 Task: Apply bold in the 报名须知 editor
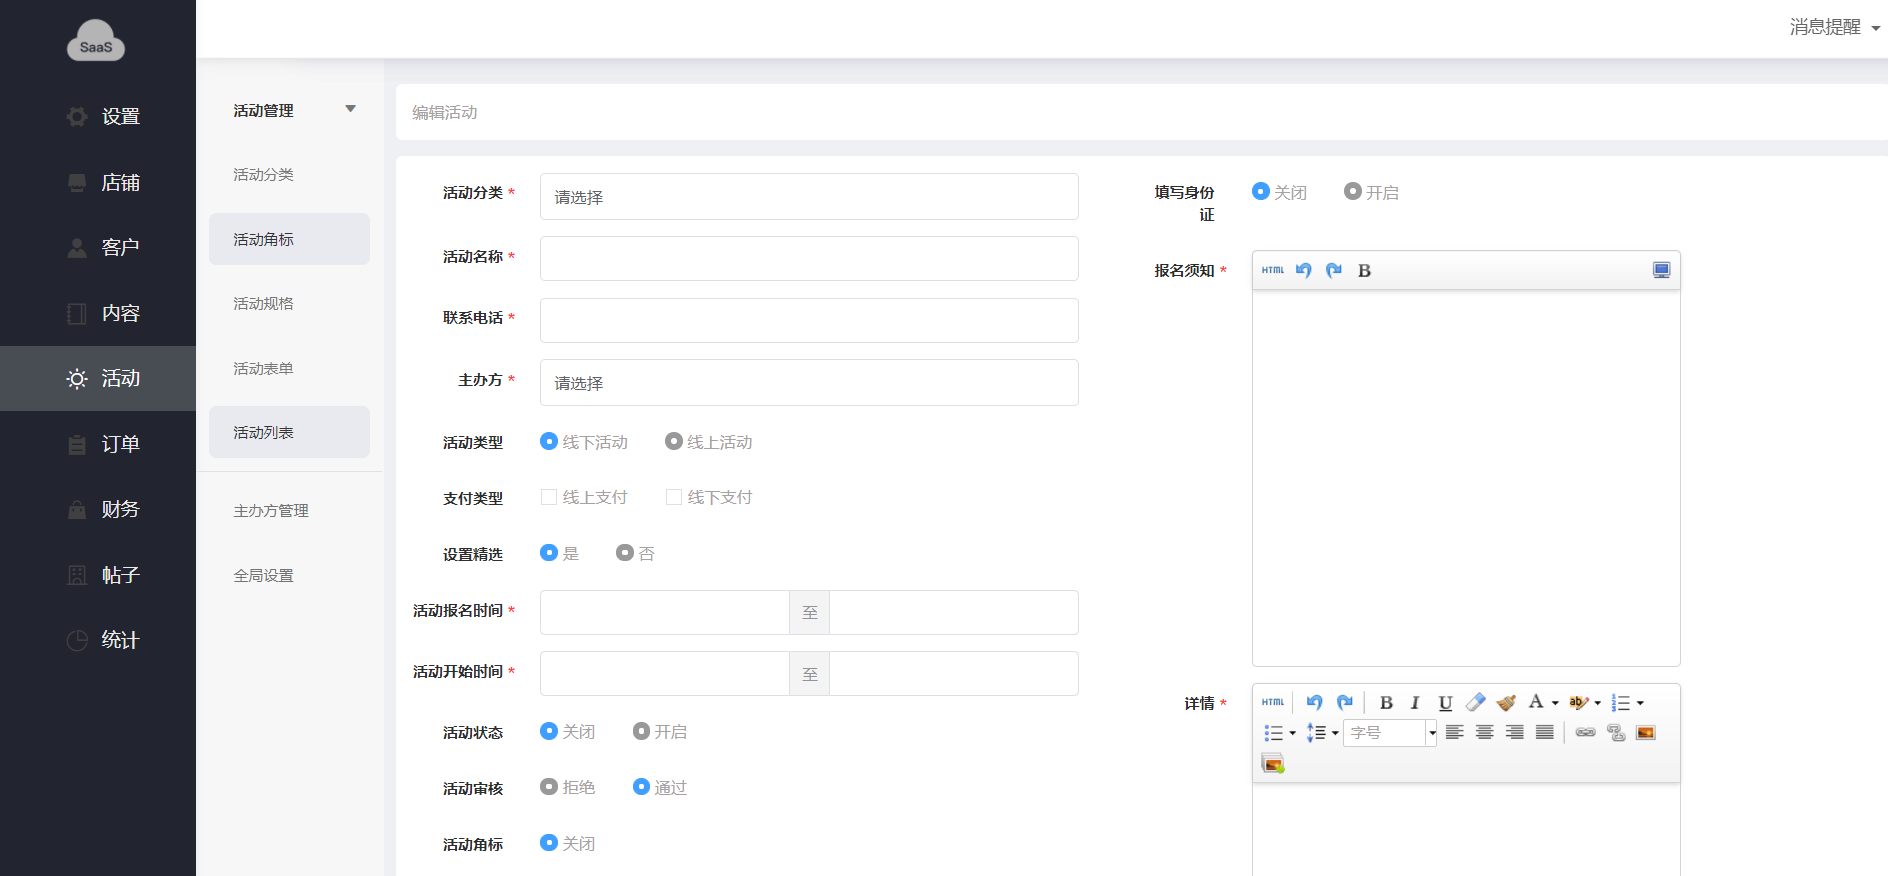point(1364,270)
